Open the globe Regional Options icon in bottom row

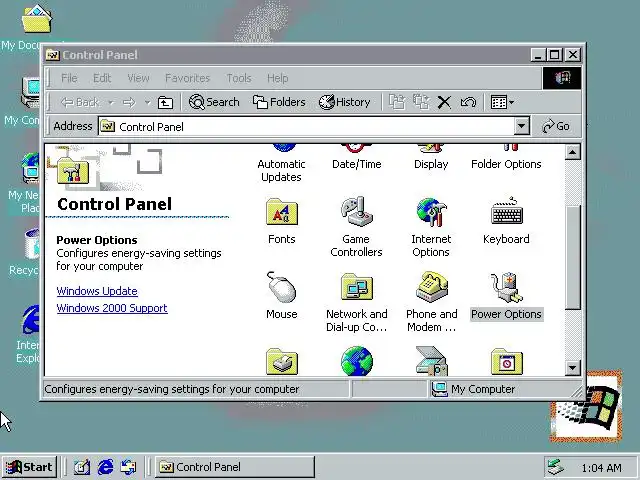356,361
